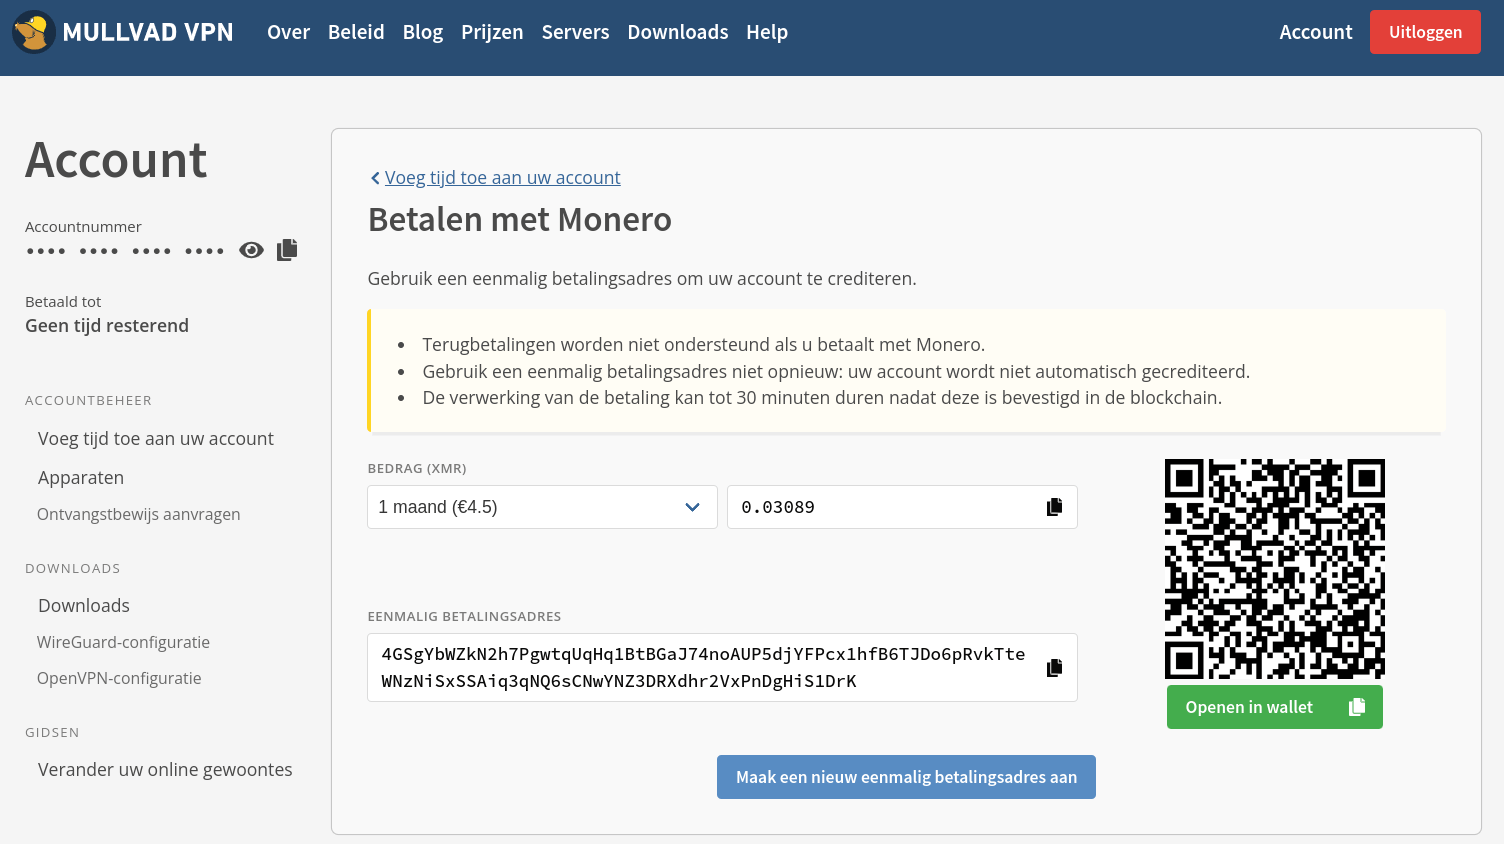Open the 1 maand (€4.5) dropdown
Image resolution: width=1504 pixels, height=844 pixels.
[x=542, y=507]
